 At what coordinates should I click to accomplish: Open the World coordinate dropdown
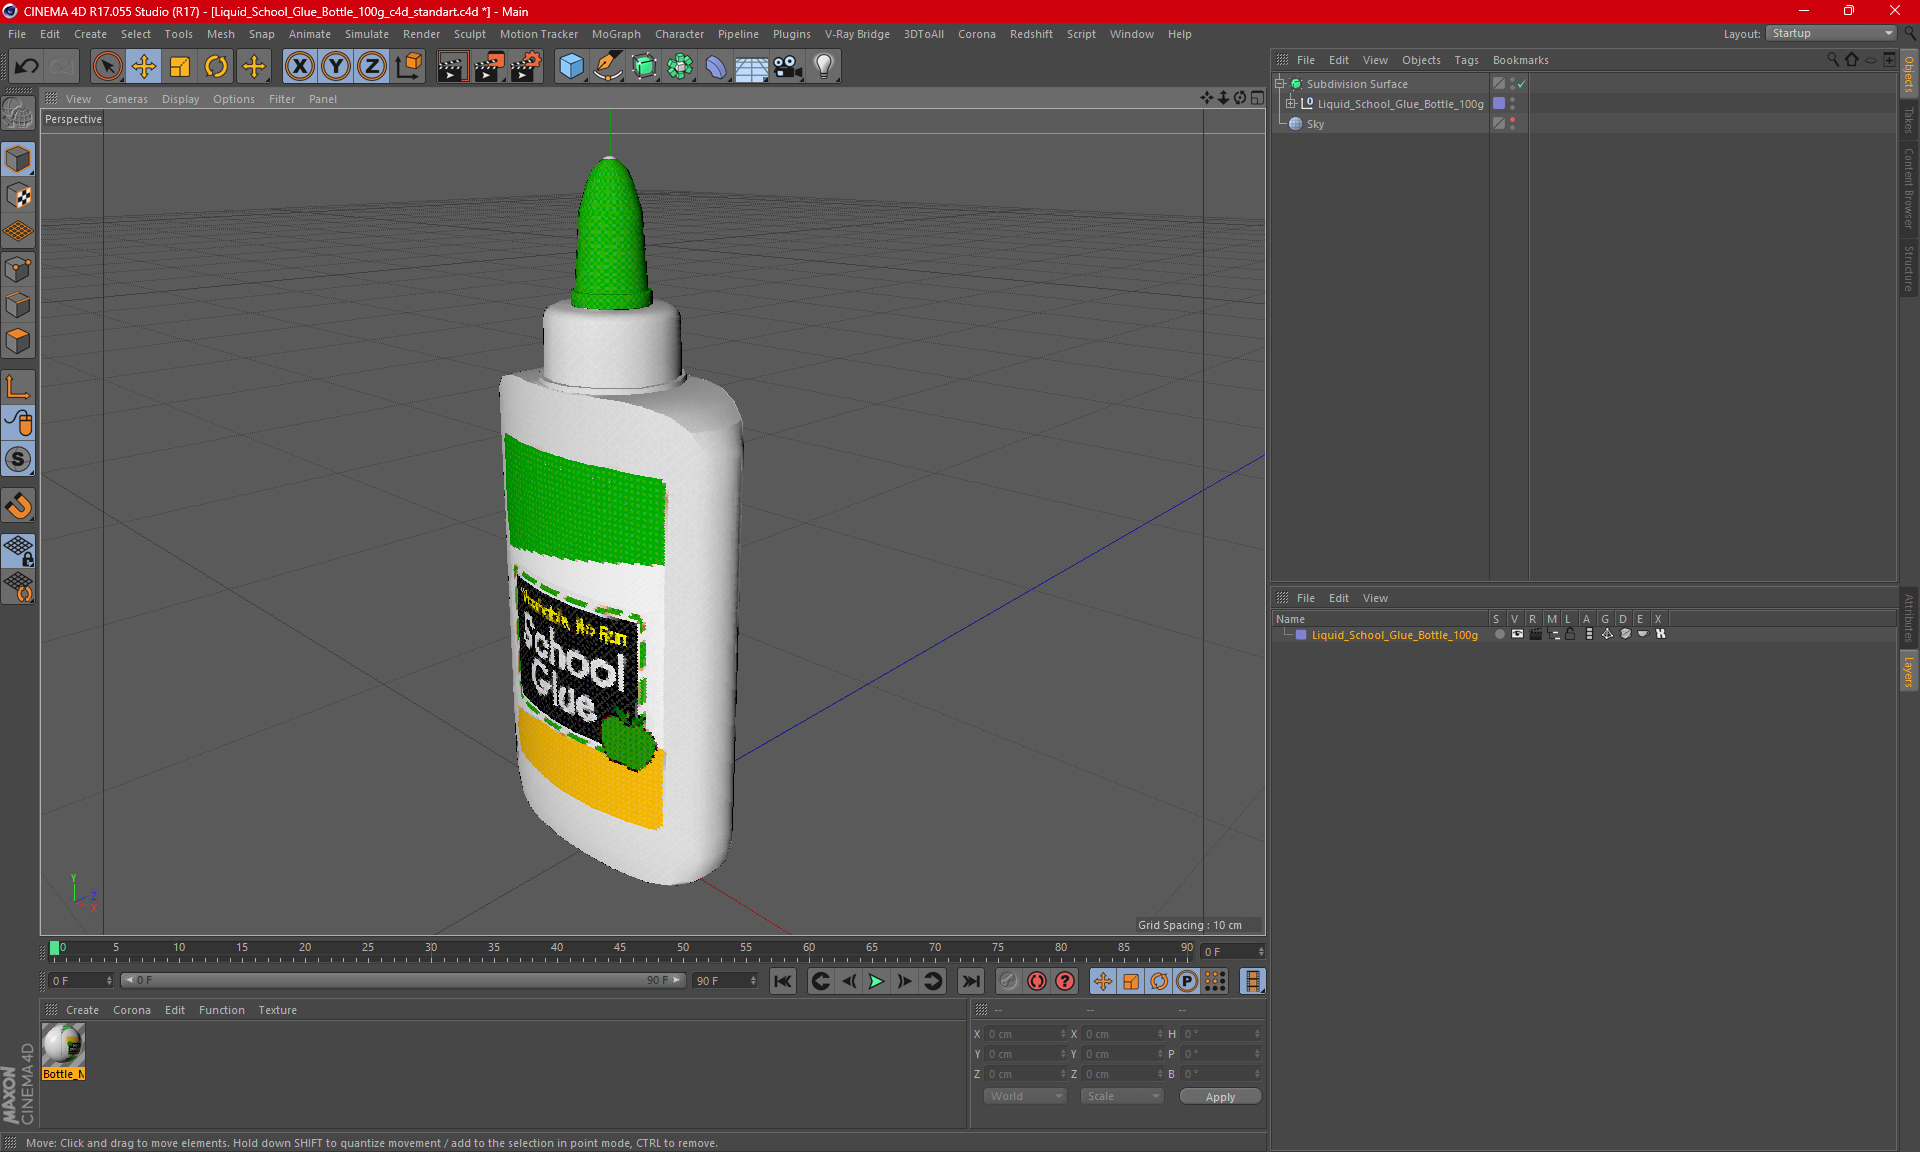pyautogui.click(x=1026, y=1096)
